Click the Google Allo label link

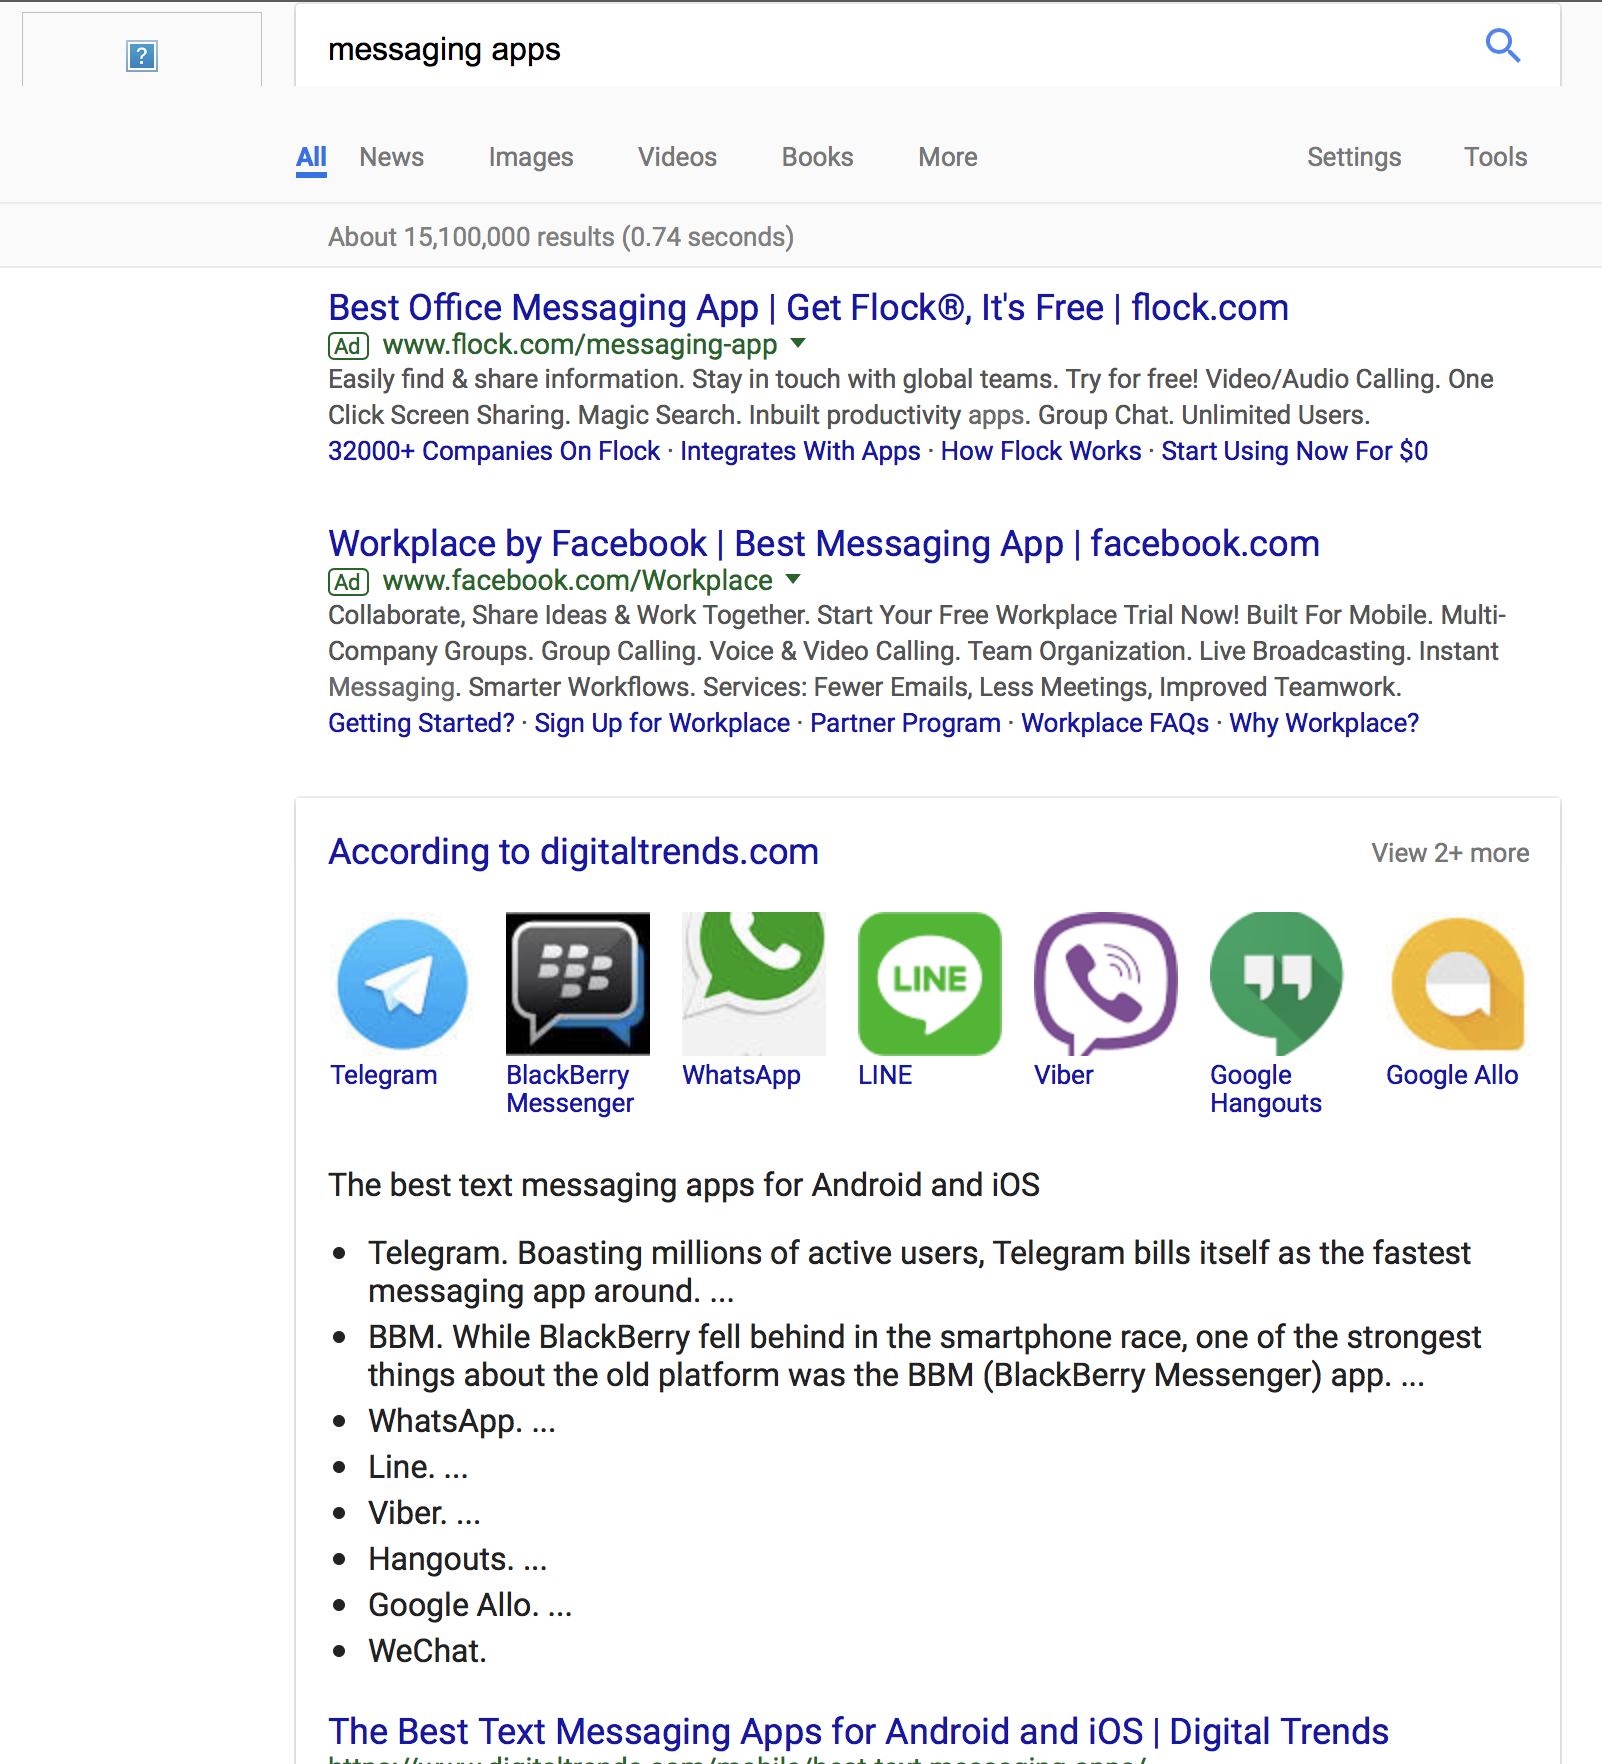coord(1452,1075)
